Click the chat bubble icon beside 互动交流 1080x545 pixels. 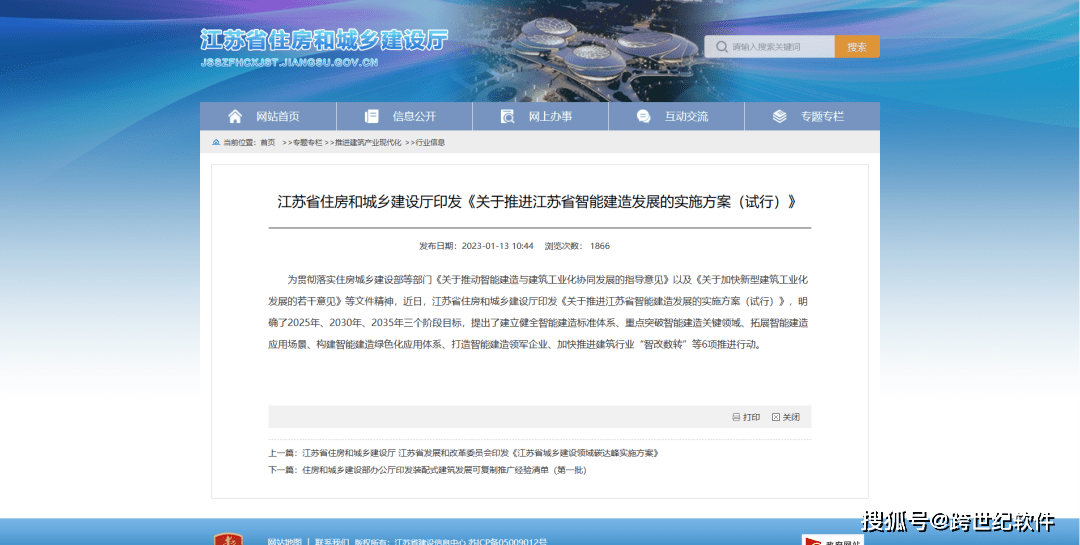[x=643, y=116]
